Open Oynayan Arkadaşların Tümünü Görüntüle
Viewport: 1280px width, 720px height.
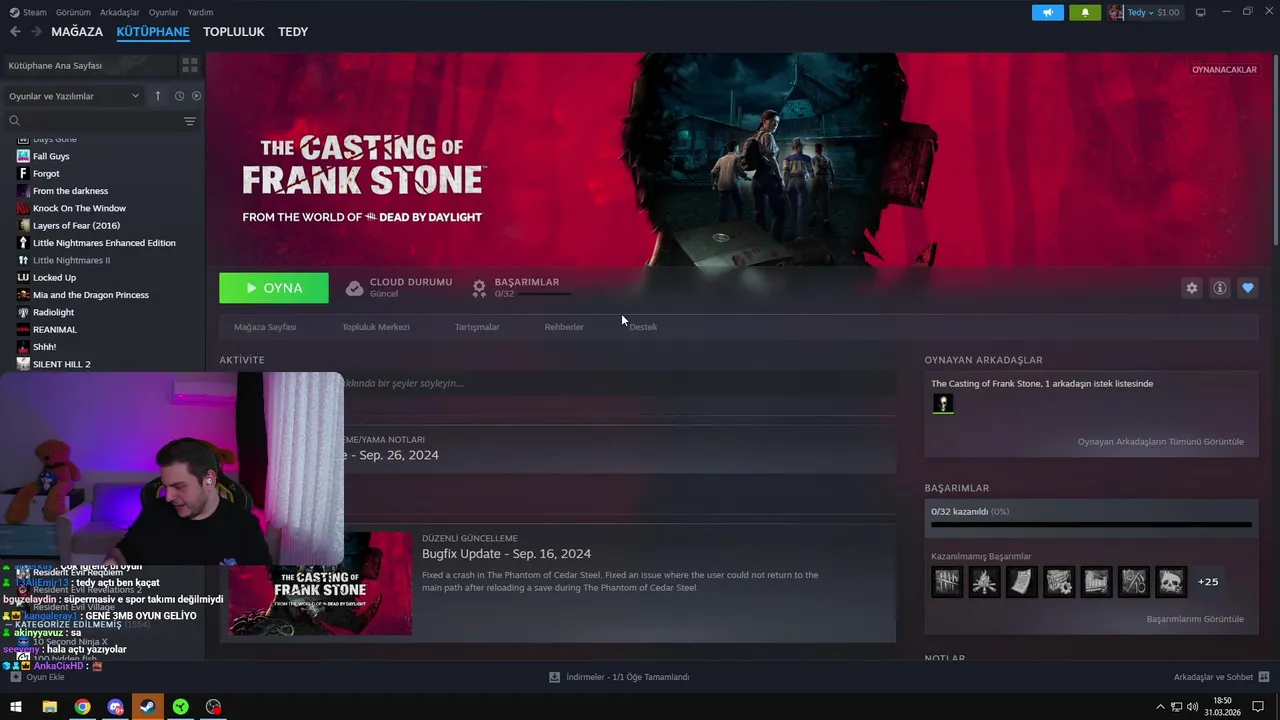tap(1161, 442)
